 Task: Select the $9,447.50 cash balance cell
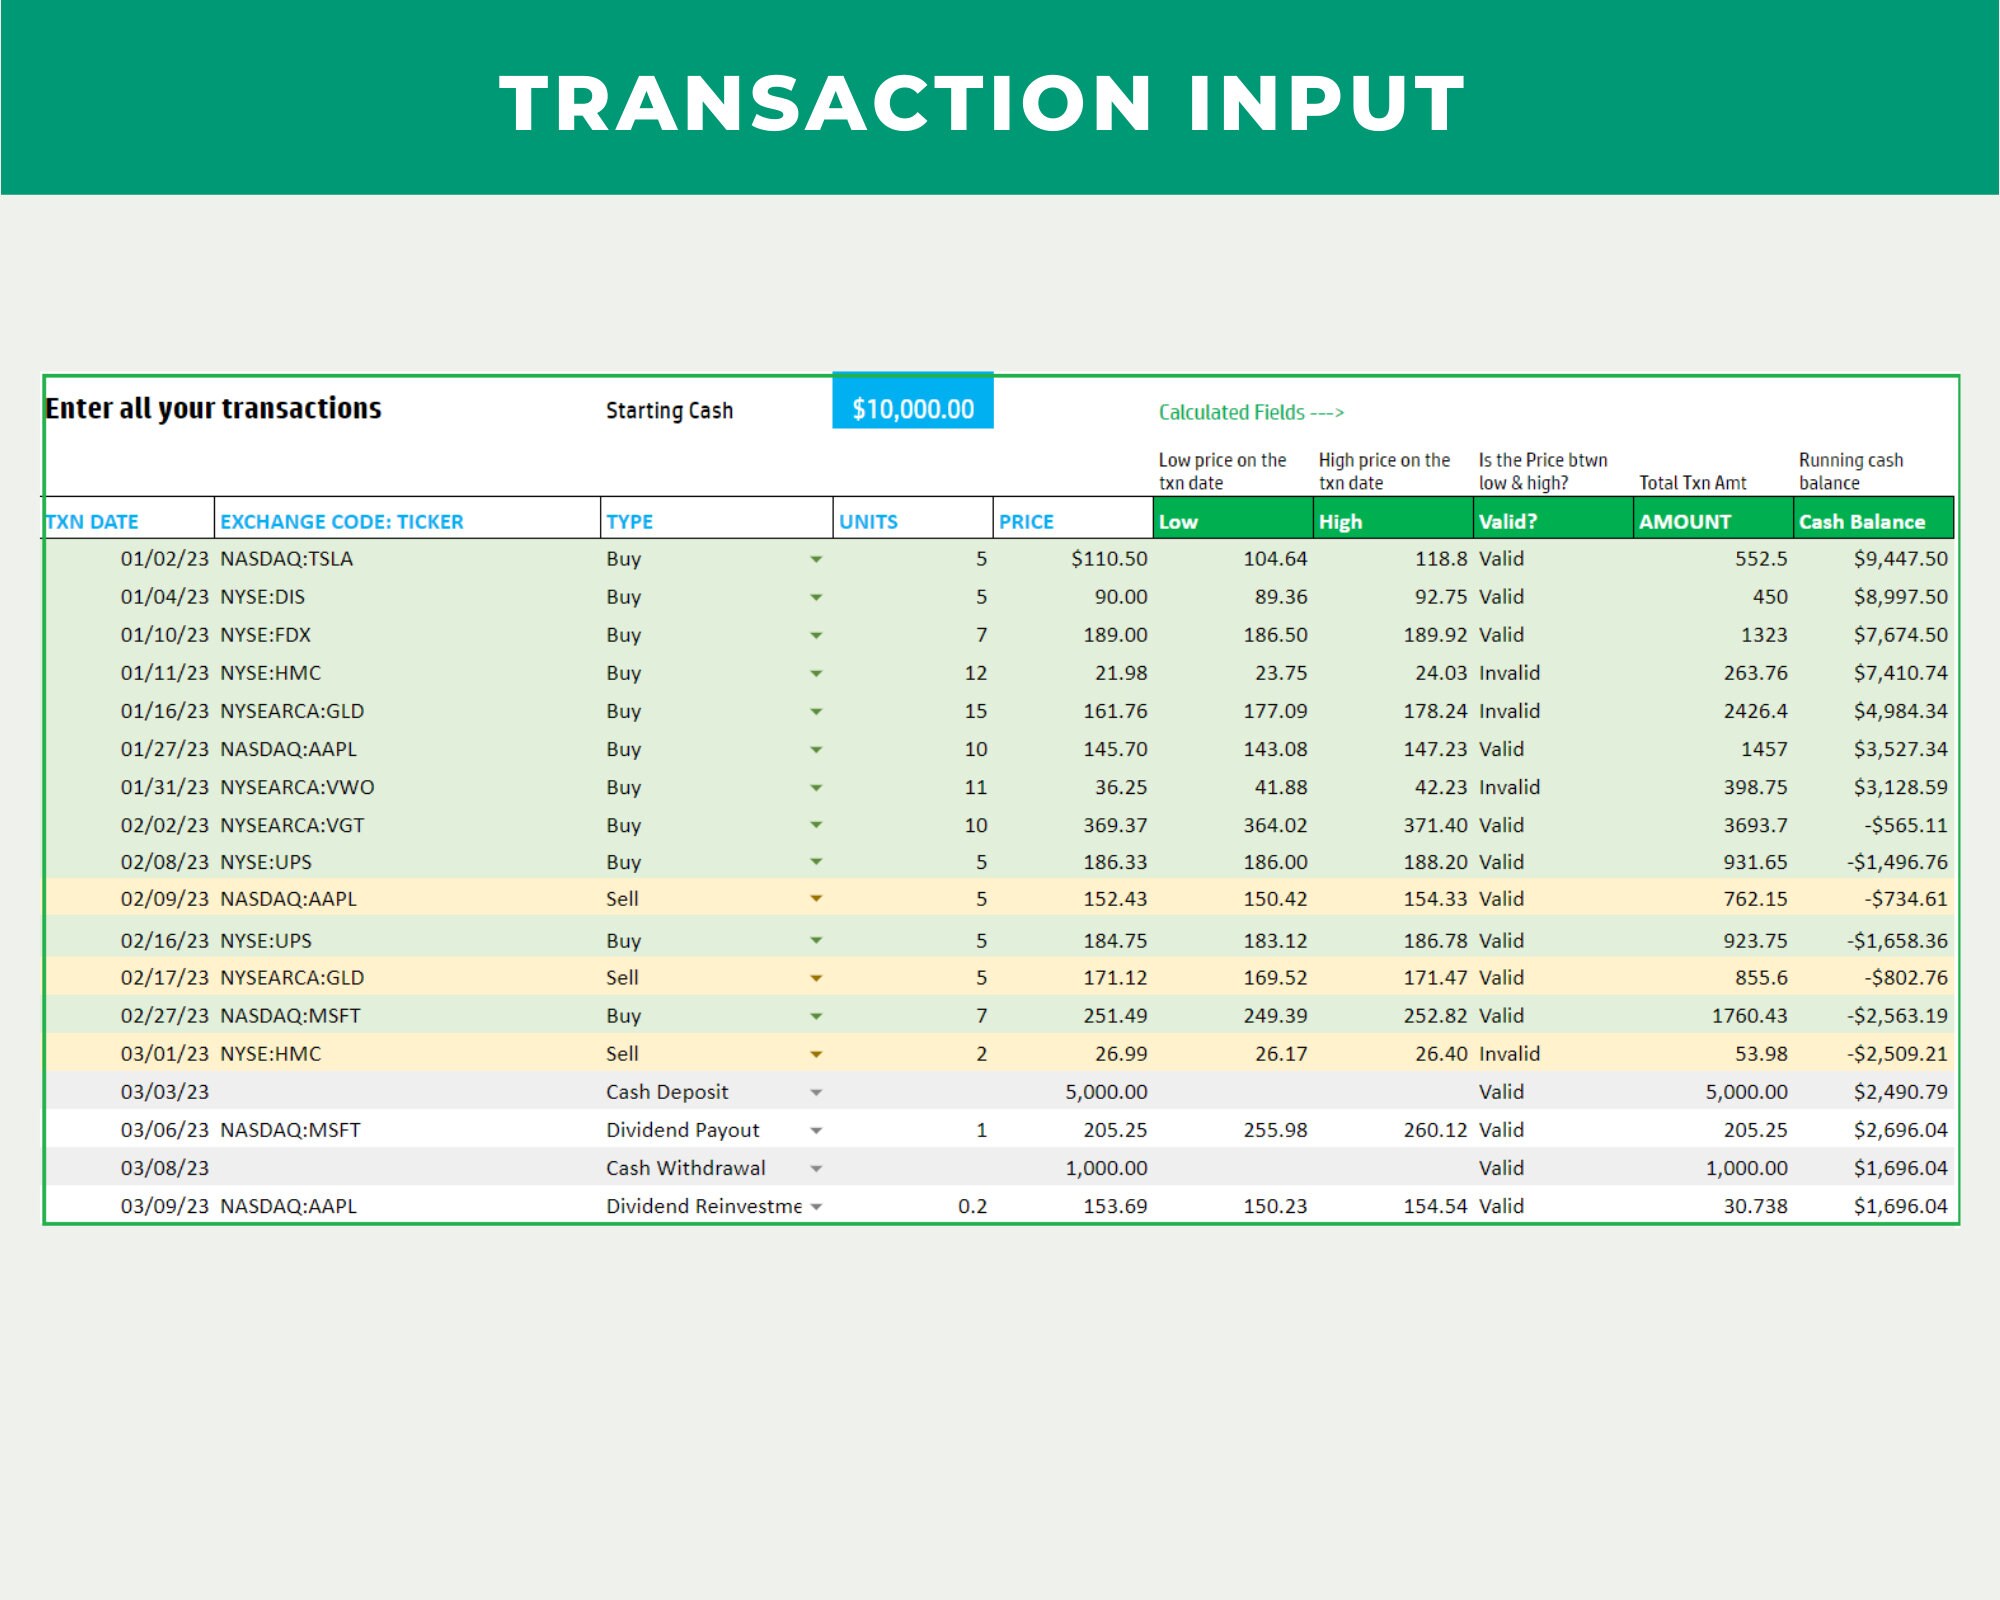coord(1873,559)
